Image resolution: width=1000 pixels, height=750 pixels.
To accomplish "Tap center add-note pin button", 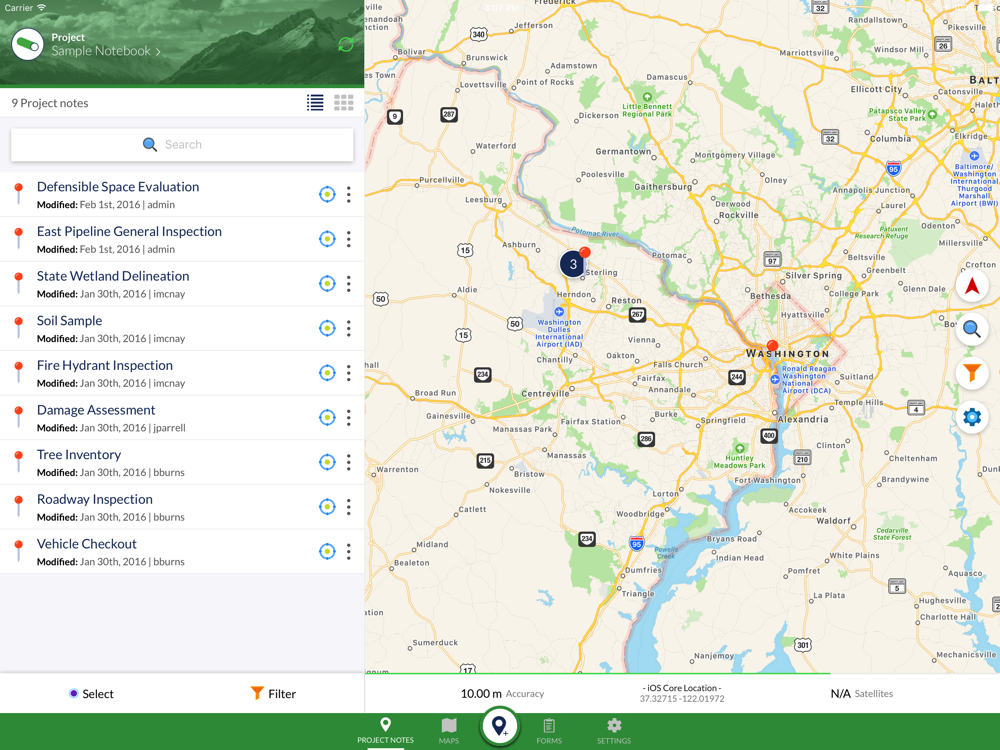I will 500,726.
